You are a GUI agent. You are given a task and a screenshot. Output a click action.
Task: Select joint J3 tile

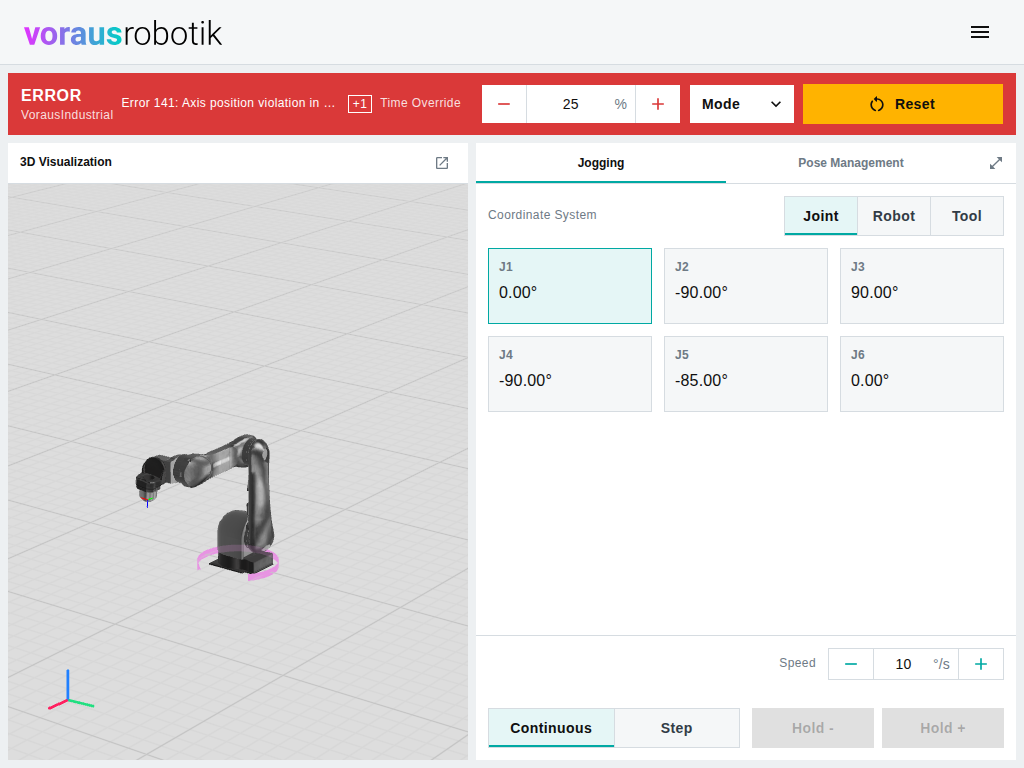click(921, 286)
